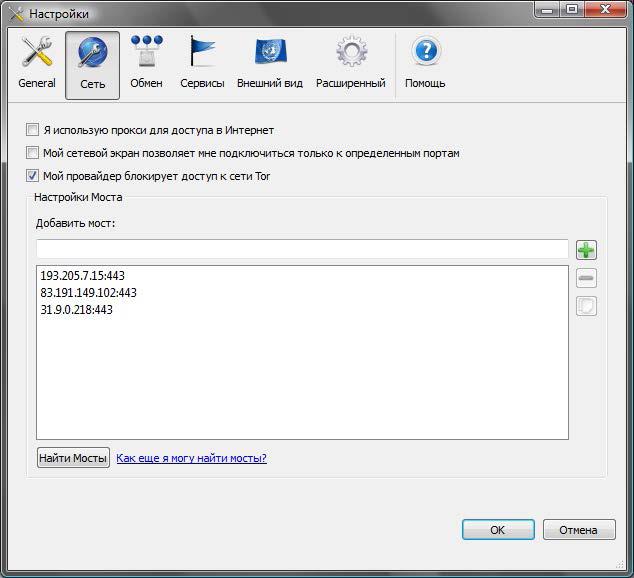634x578 pixels.
Task: Click the Добавить мост input field
Action: click(302, 249)
